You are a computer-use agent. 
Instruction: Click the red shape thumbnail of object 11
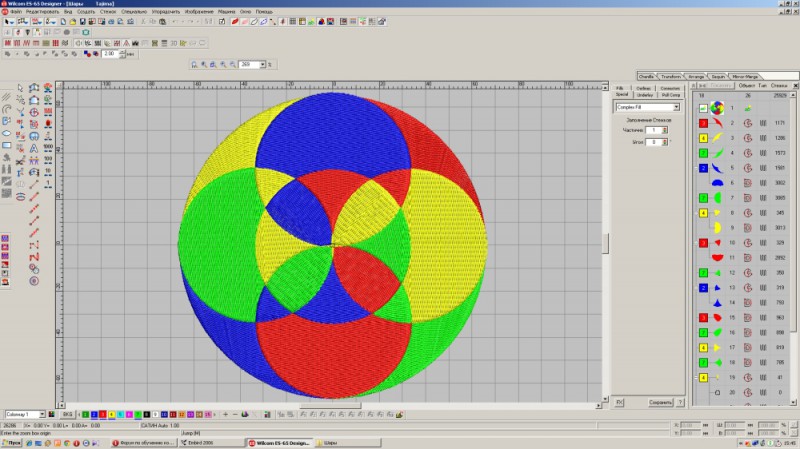click(717, 258)
